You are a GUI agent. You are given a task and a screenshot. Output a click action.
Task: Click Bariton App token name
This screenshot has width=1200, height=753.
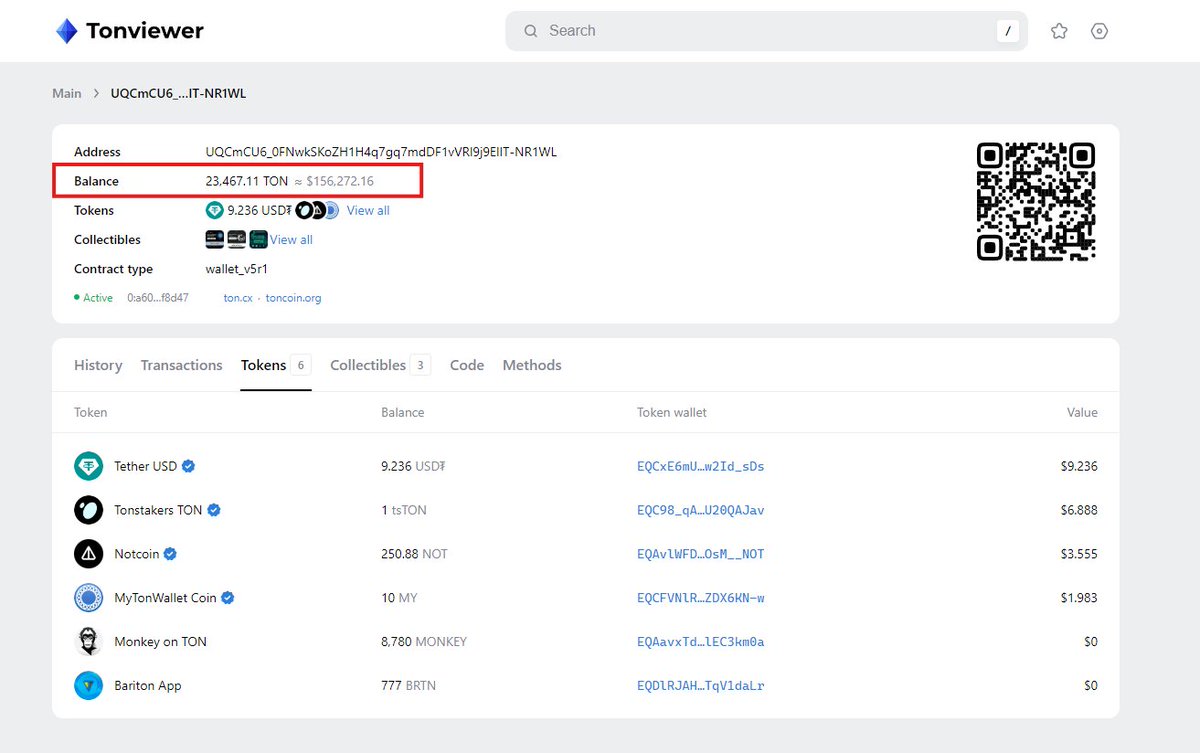[x=148, y=686]
